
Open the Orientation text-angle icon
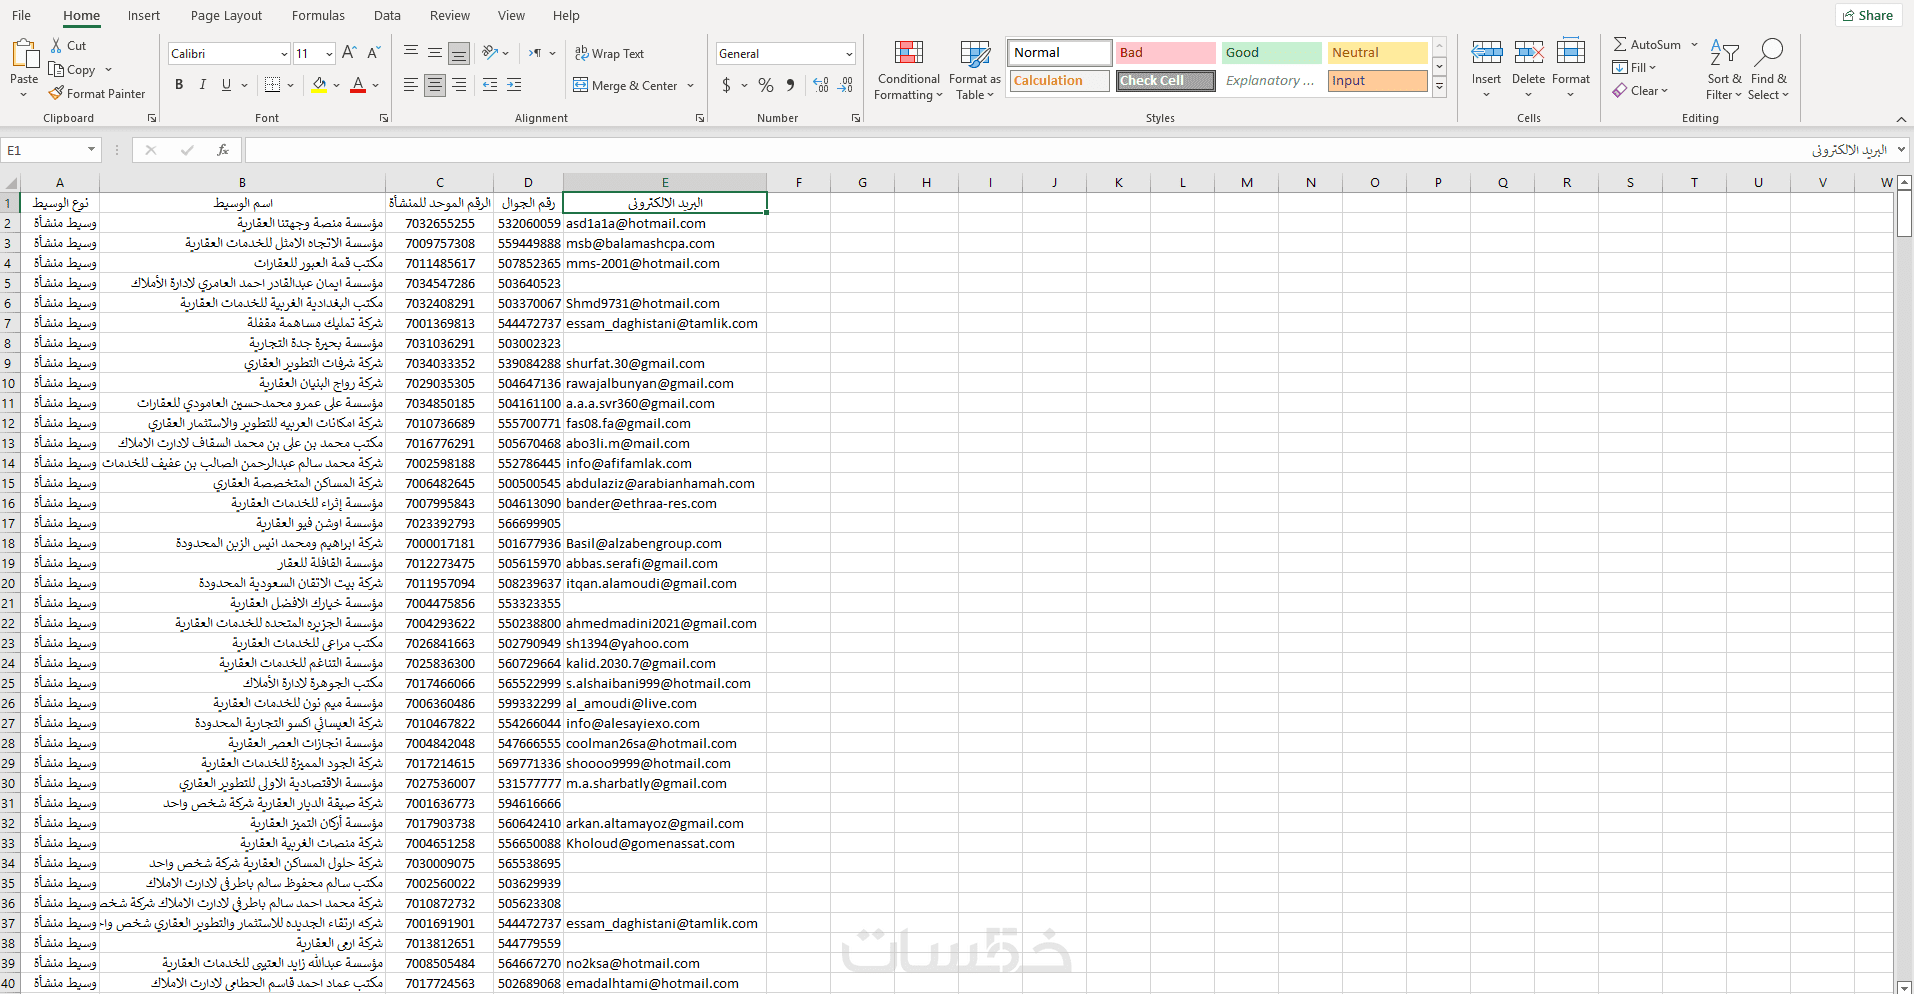[x=490, y=53]
